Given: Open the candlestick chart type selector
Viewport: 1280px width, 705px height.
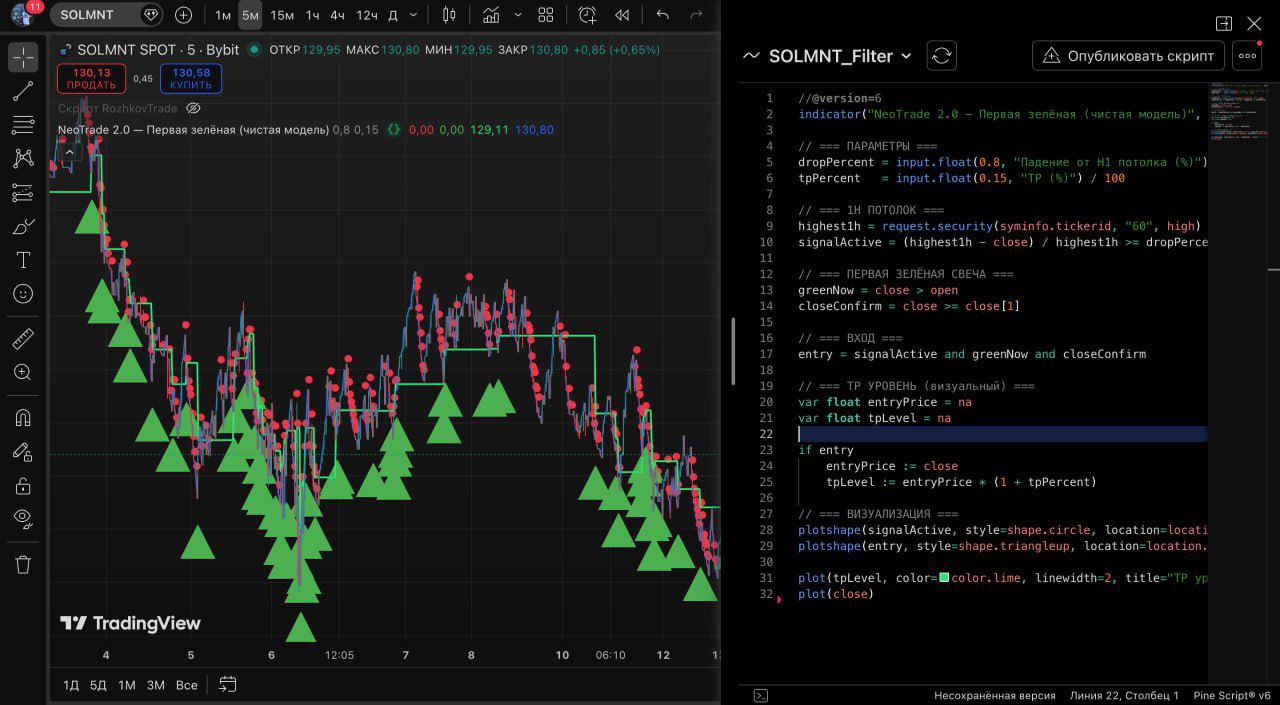Looking at the screenshot, I should click(x=449, y=15).
